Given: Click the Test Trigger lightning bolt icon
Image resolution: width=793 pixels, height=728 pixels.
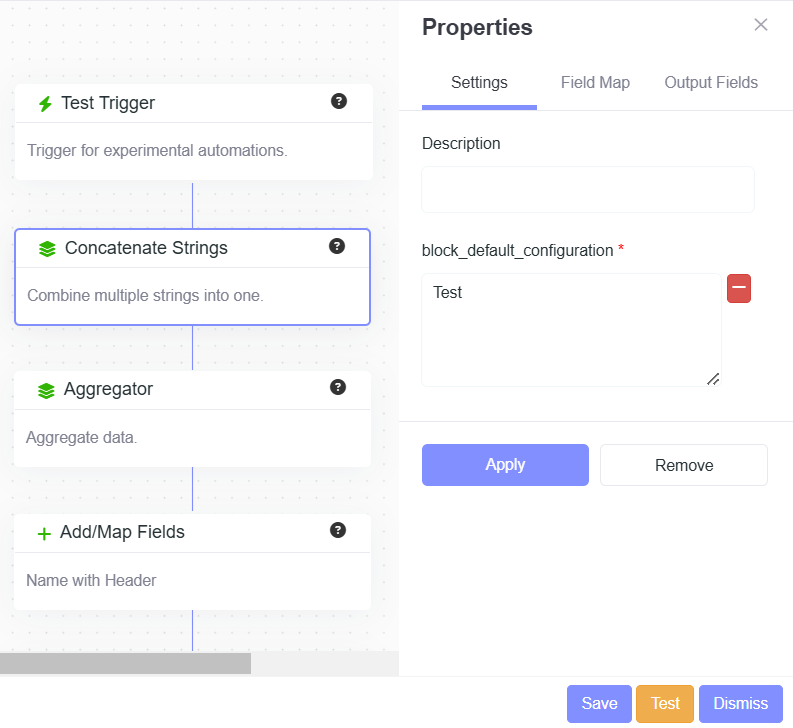Looking at the screenshot, I should tap(44, 104).
